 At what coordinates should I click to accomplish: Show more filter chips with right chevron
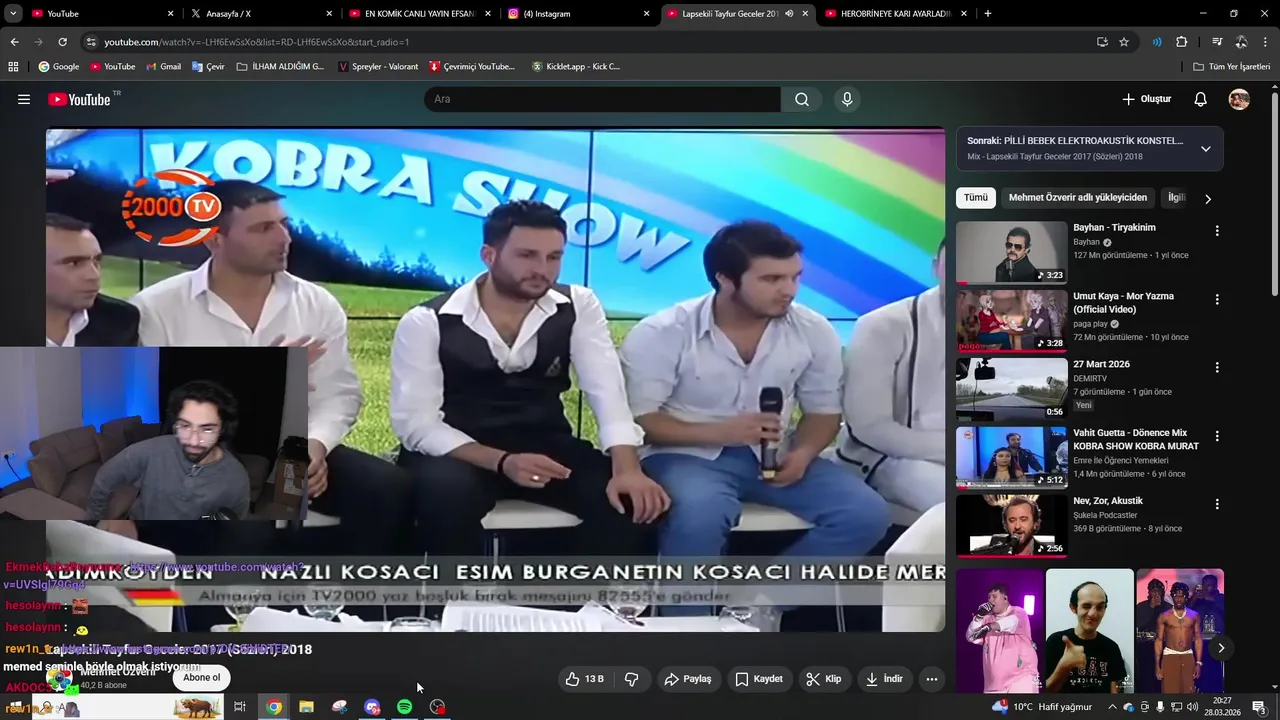(1207, 199)
